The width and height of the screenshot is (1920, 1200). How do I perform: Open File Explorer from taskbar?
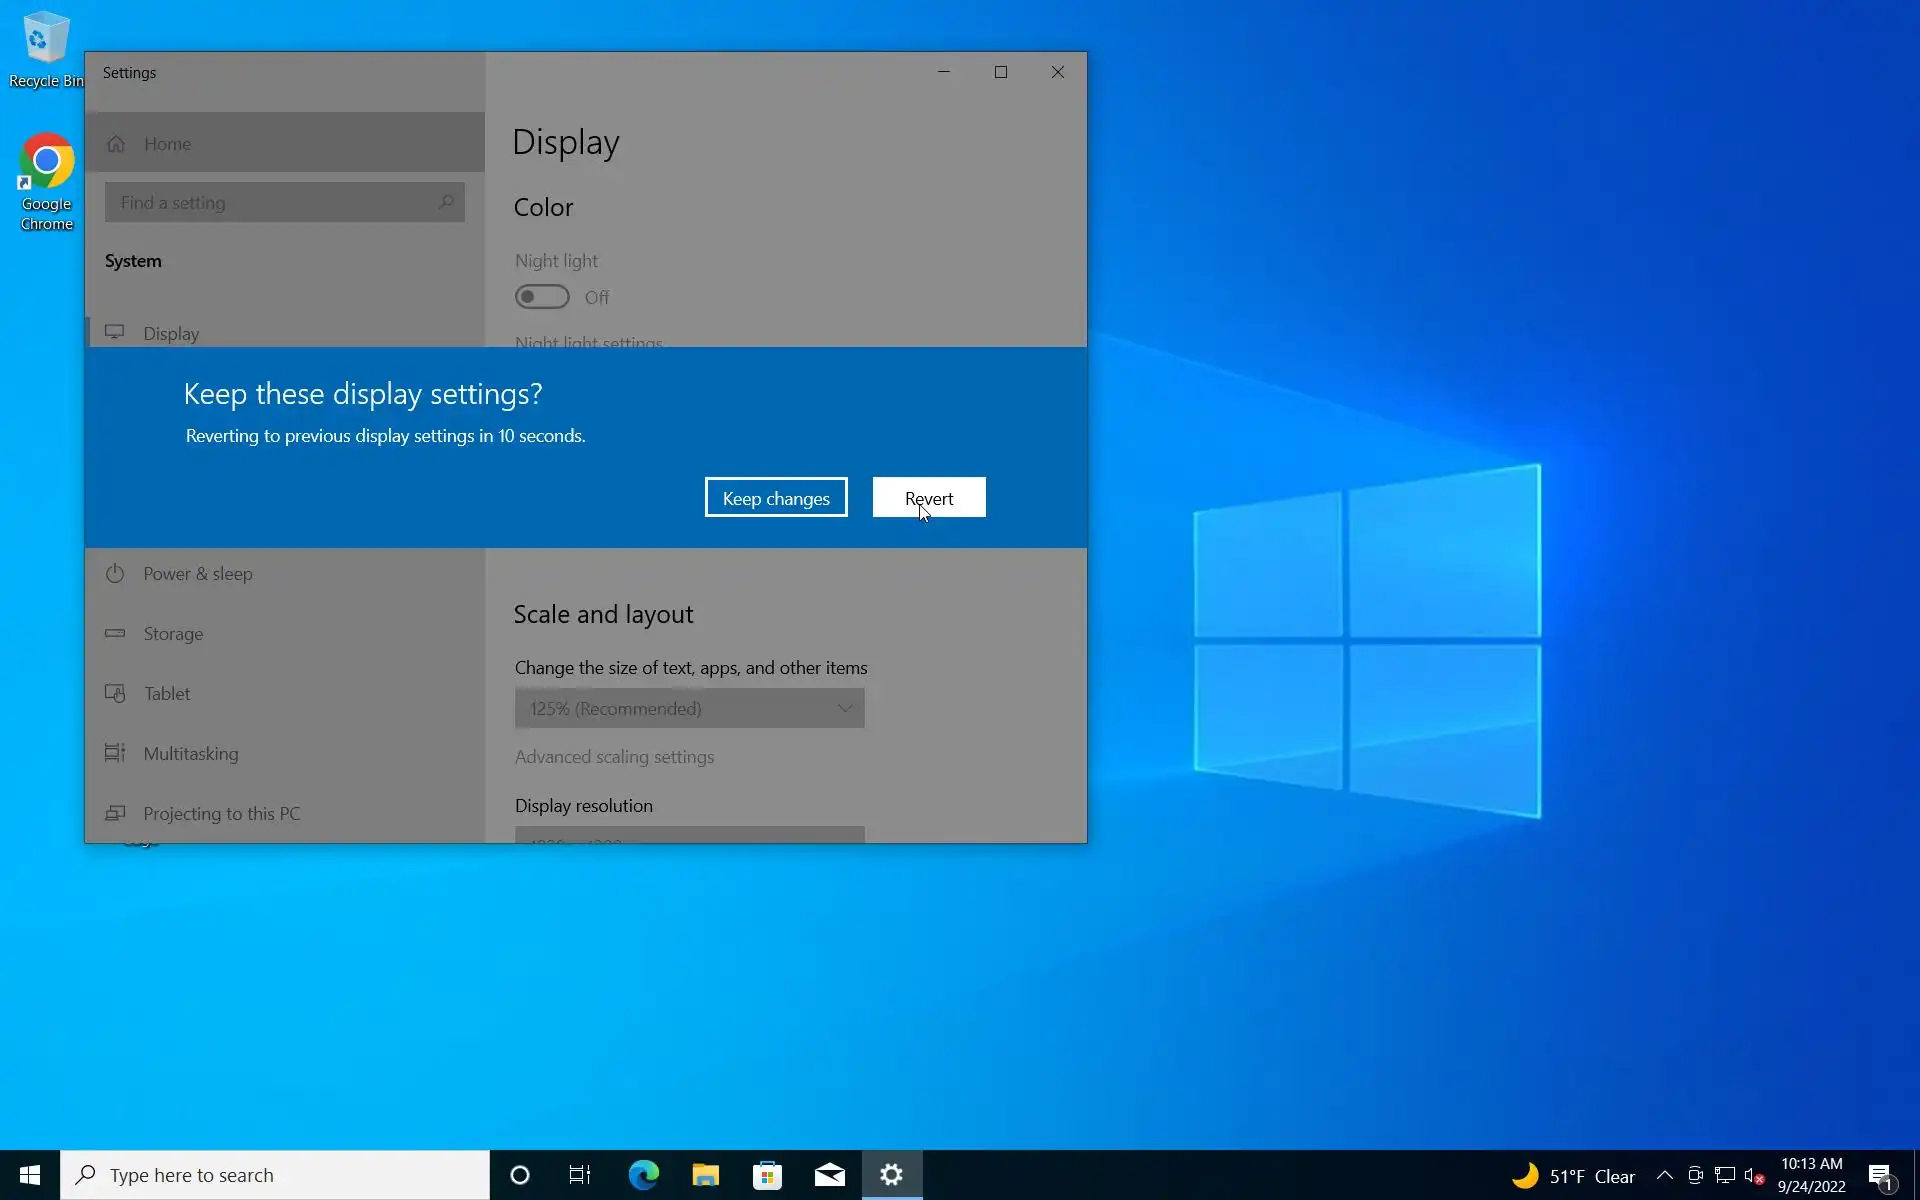pyautogui.click(x=705, y=1175)
